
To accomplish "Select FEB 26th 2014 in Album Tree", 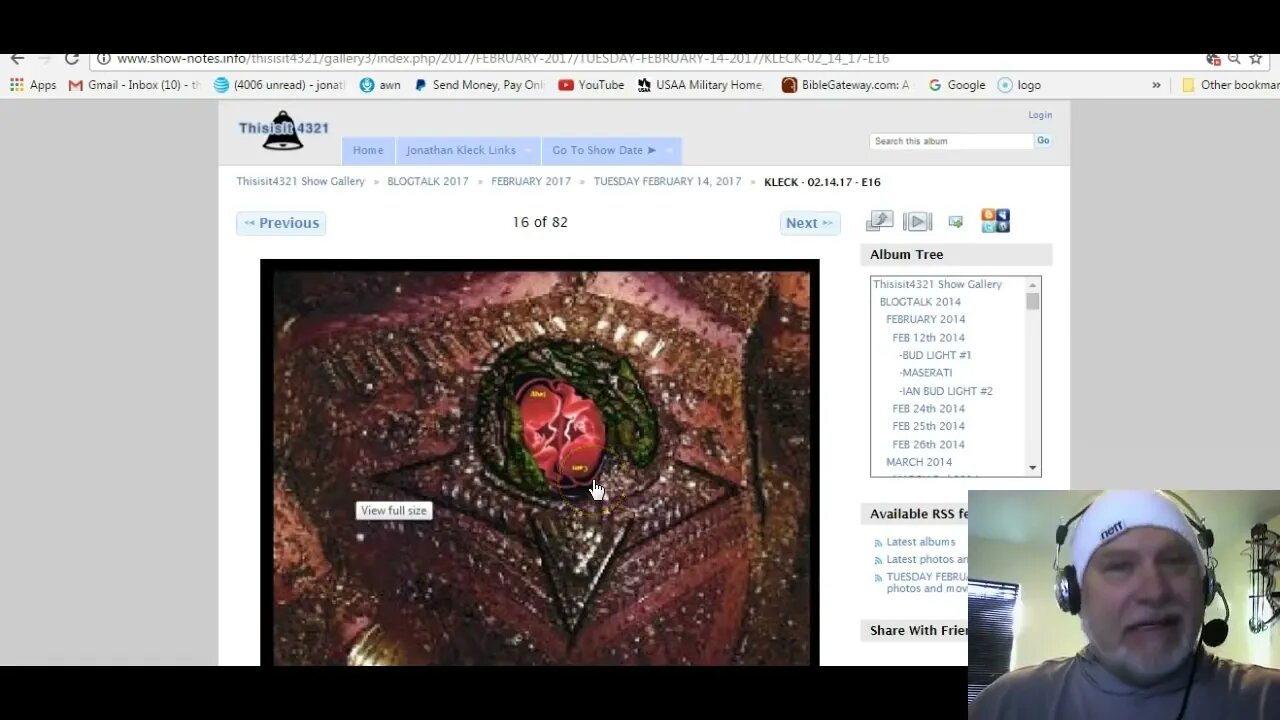I will pyautogui.click(x=929, y=444).
